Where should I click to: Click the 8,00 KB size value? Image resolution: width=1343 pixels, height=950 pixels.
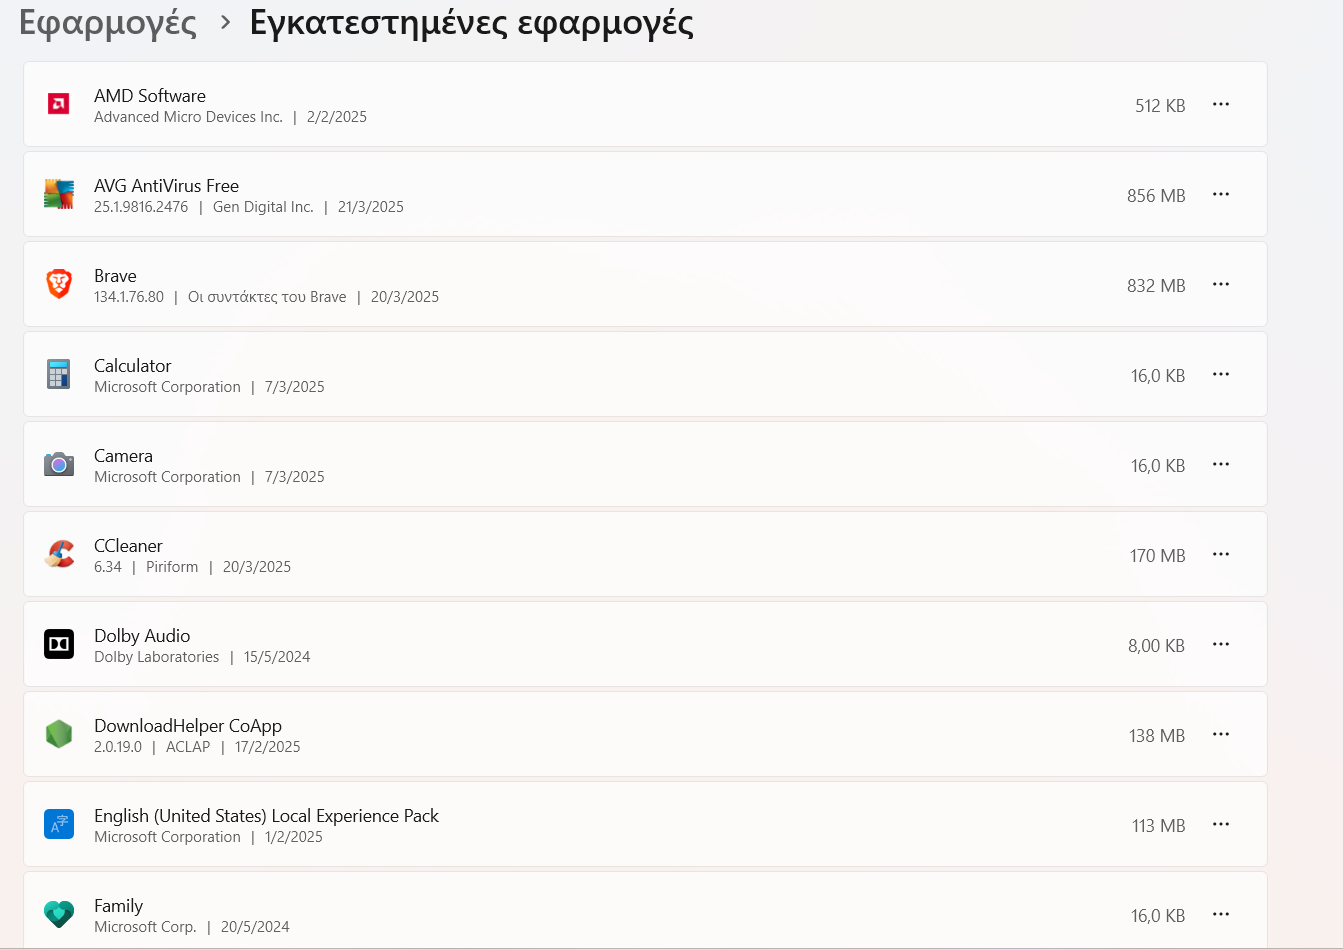point(1157,646)
